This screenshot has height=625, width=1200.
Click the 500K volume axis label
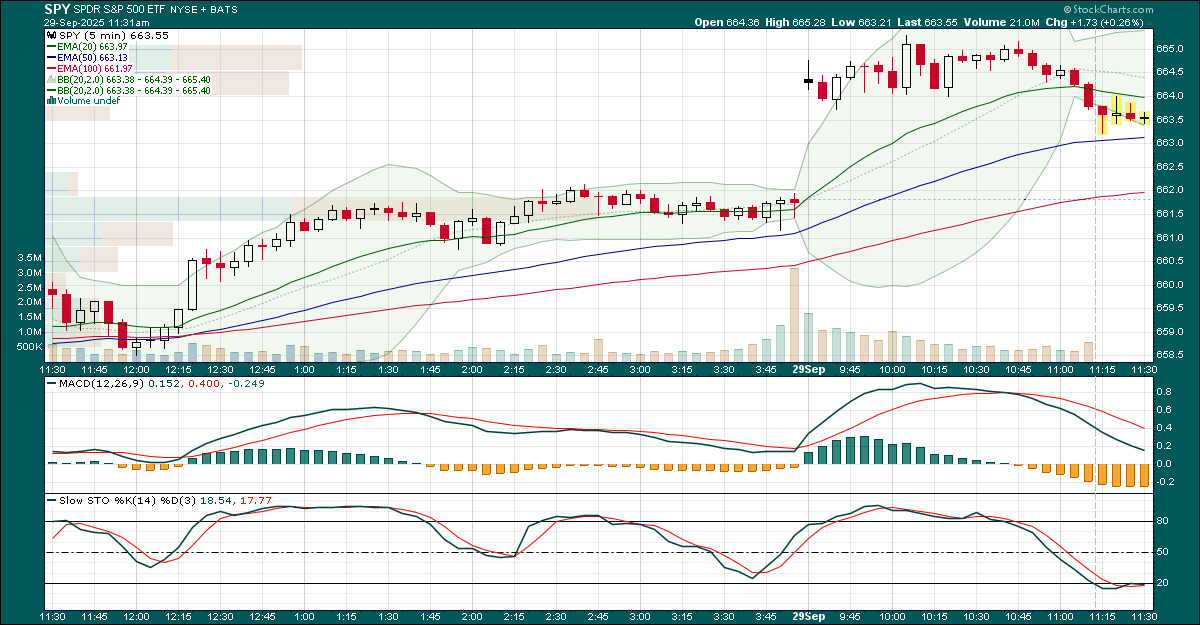pos(27,347)
